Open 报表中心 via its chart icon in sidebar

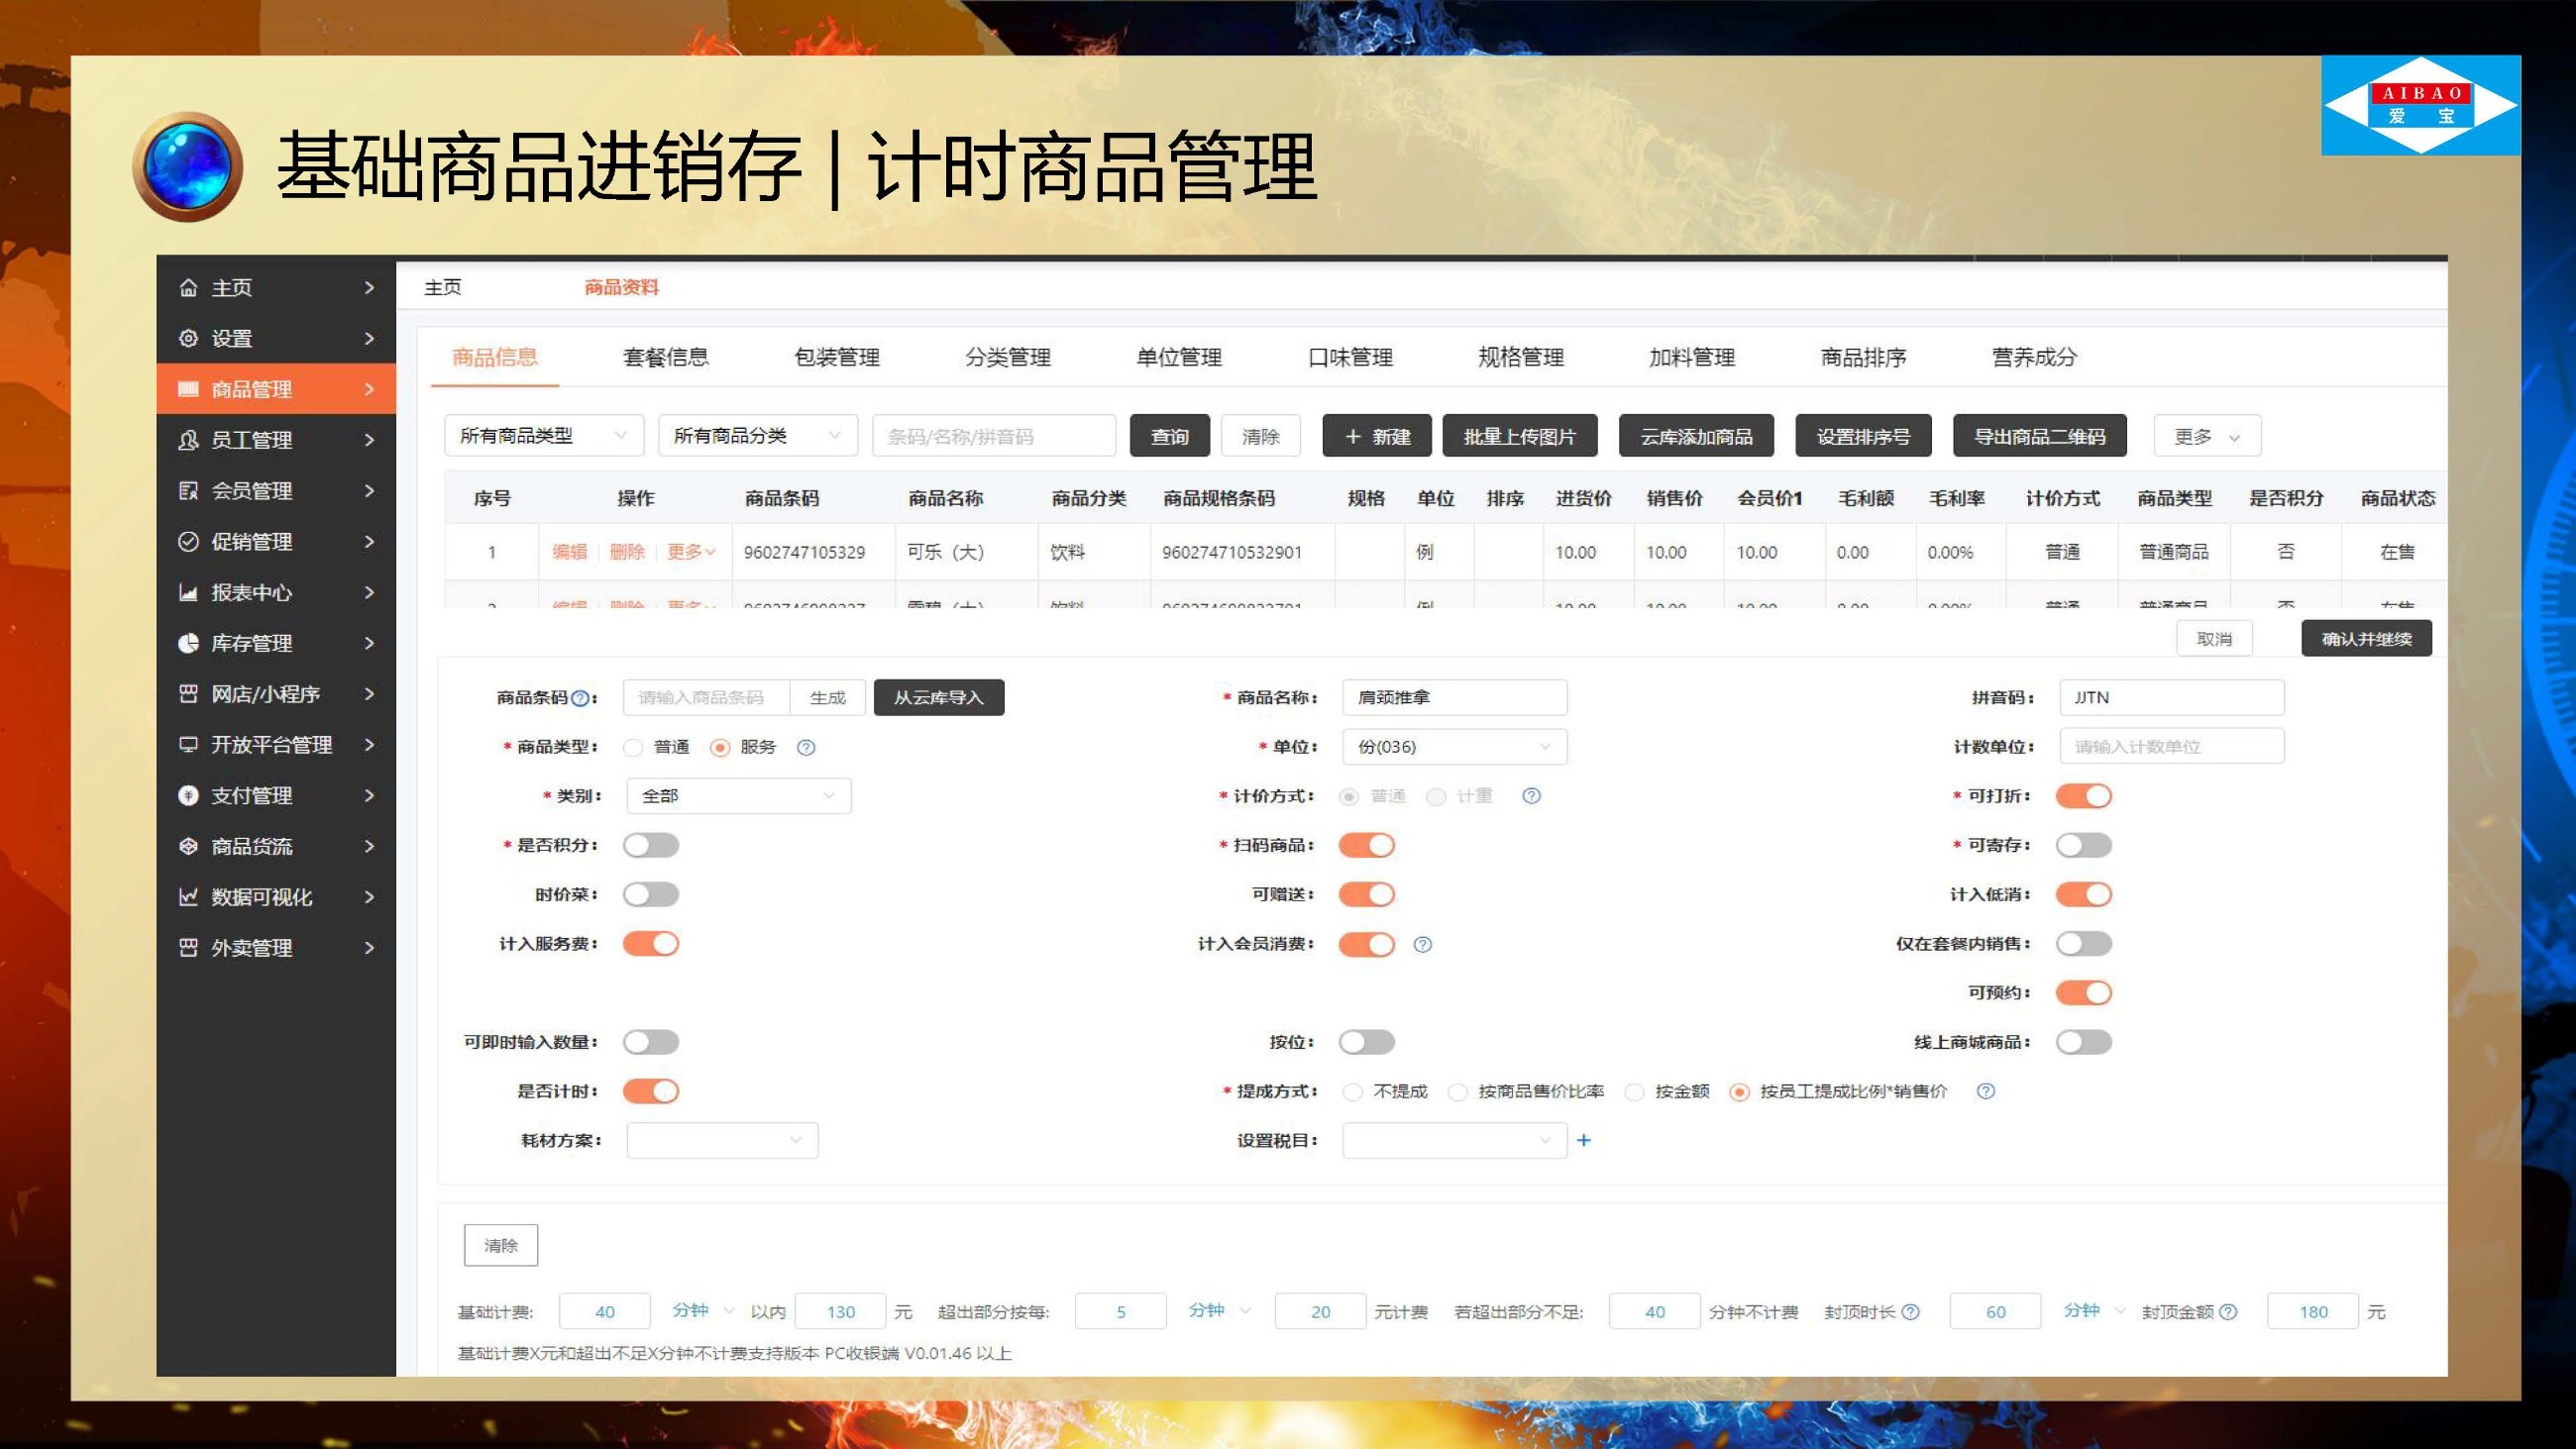(189, 592)
